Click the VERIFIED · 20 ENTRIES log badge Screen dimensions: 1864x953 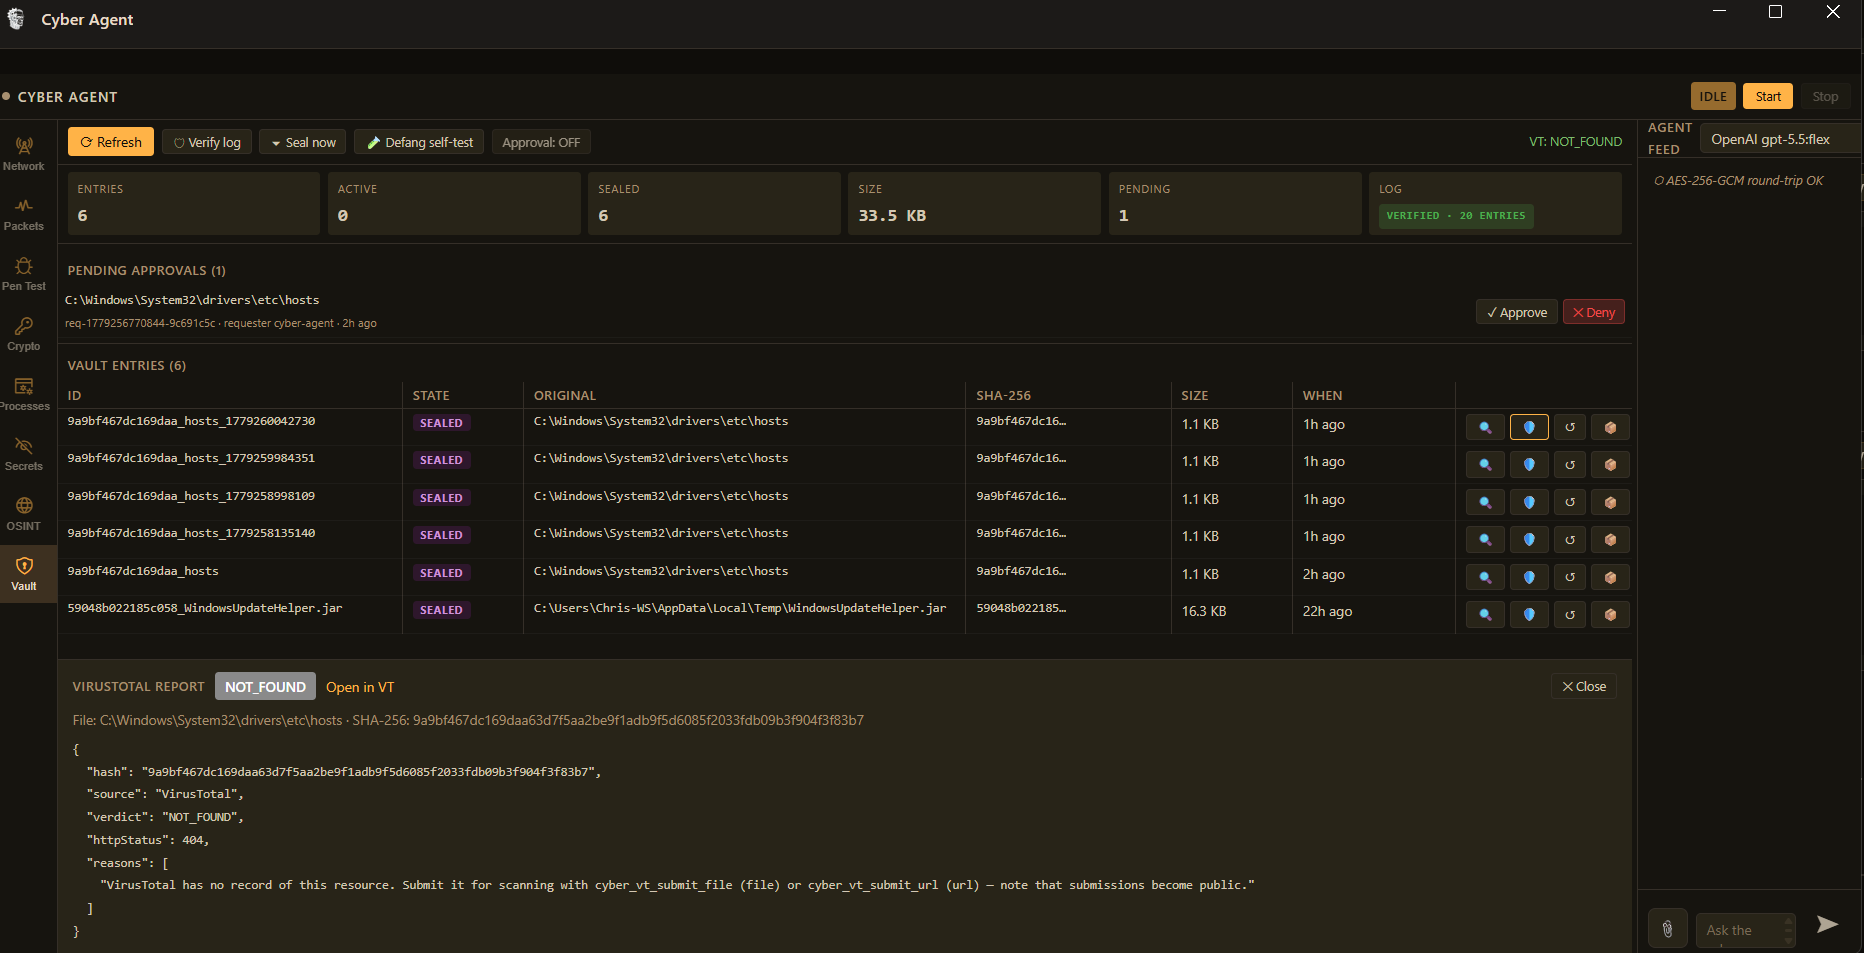pos(1456,216)
